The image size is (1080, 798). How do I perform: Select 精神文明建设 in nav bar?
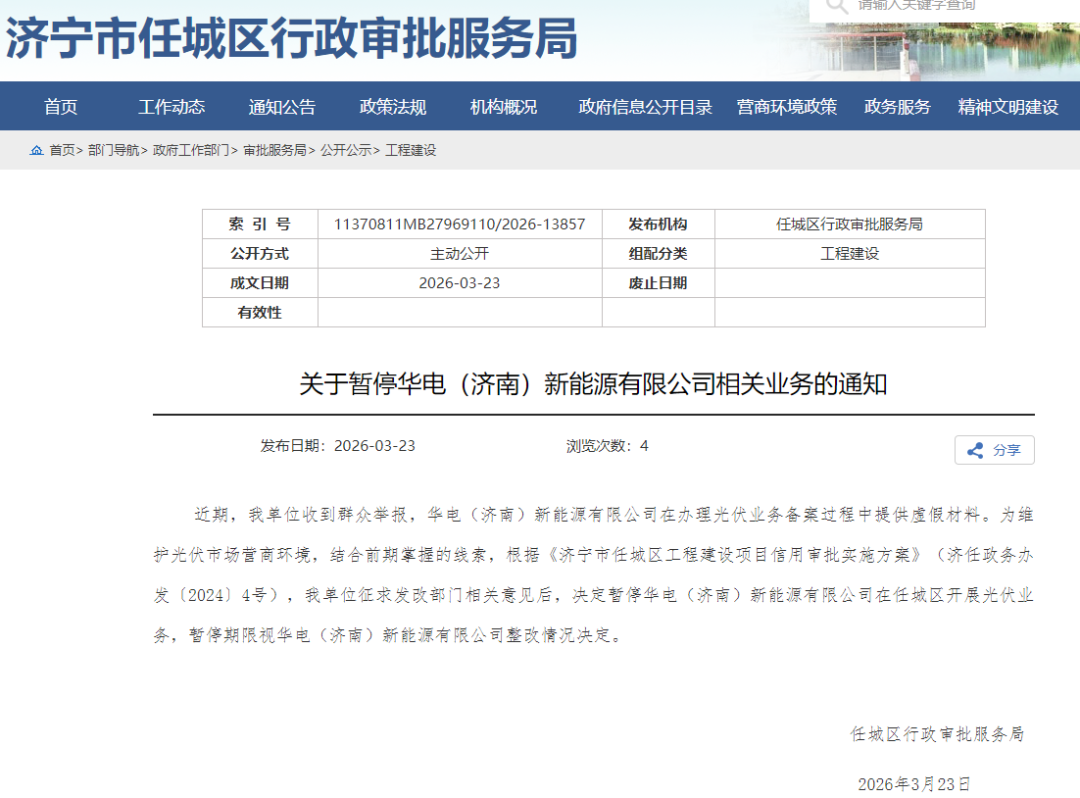[x=1008, y=107]
